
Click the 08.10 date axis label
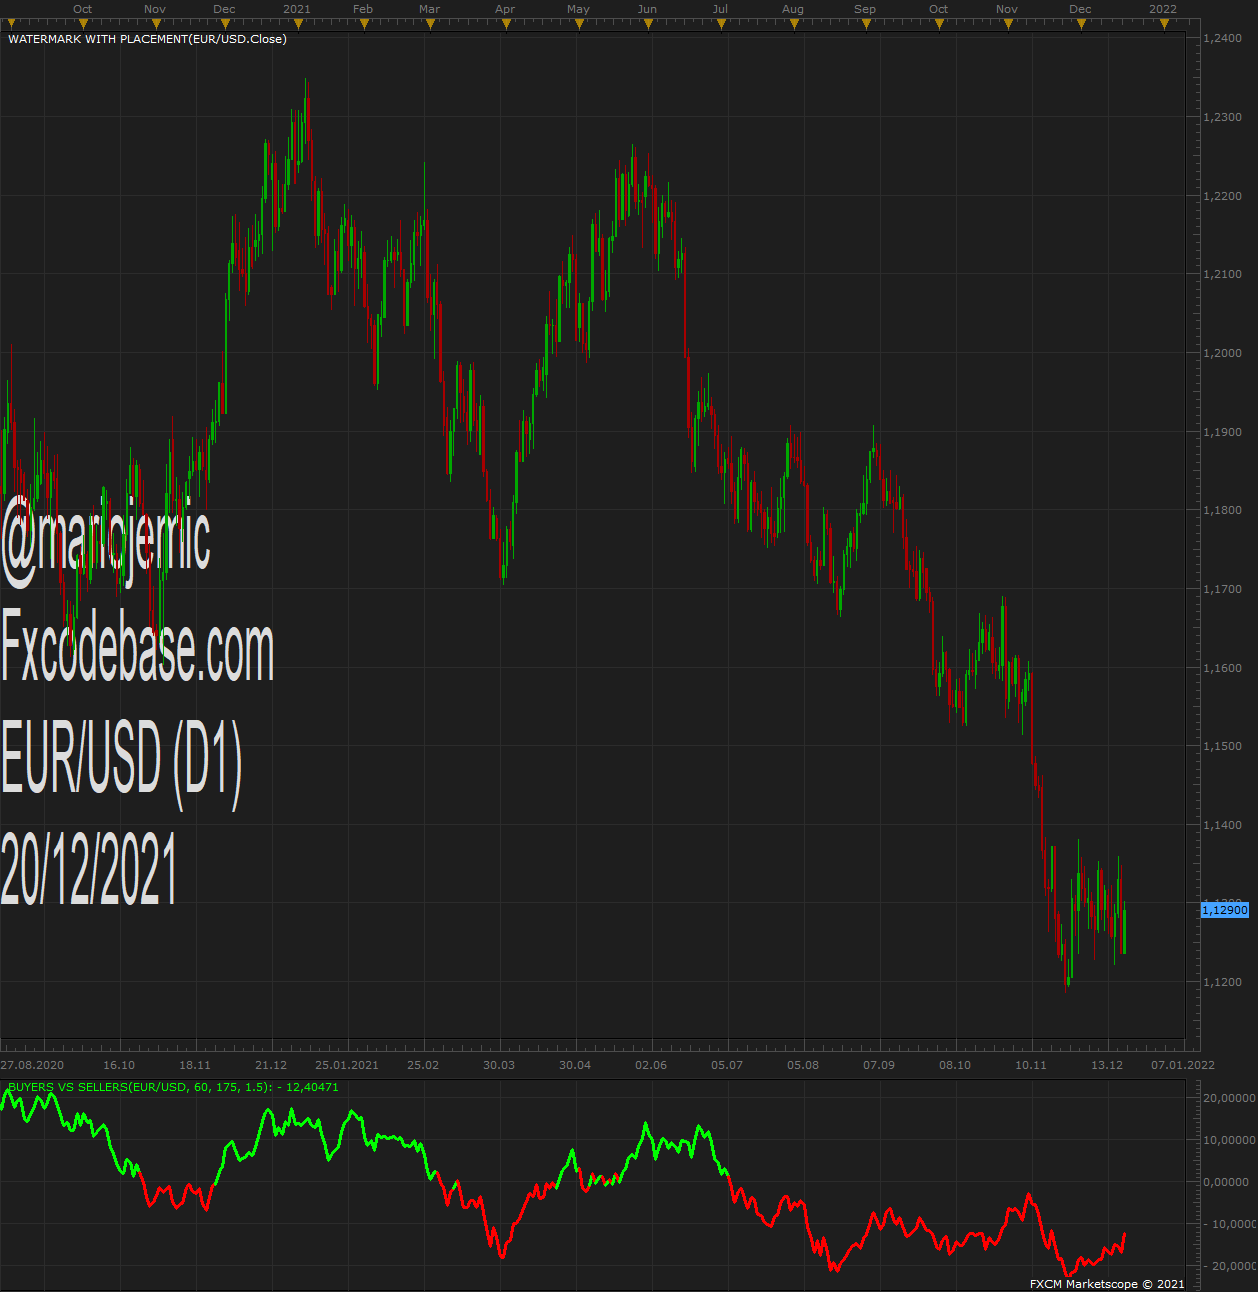click(x=955, y=1065)
